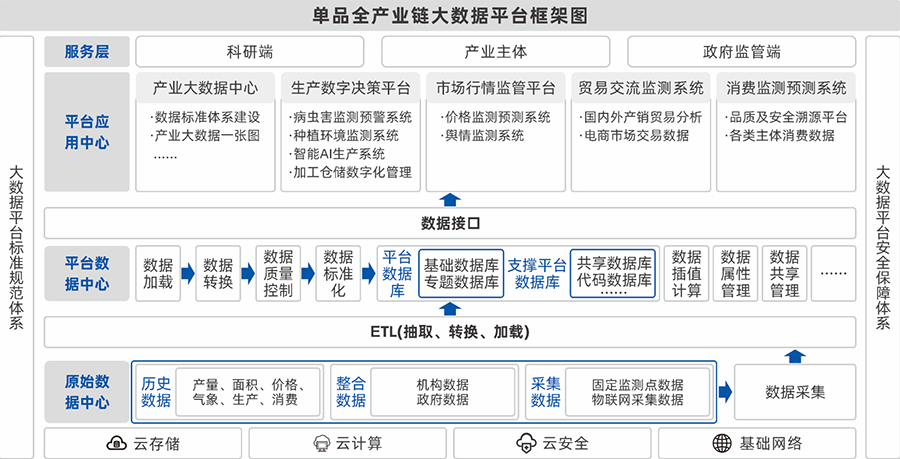
Task: Click the globe icon beside 基础网络
Action: tap(723, 443)
